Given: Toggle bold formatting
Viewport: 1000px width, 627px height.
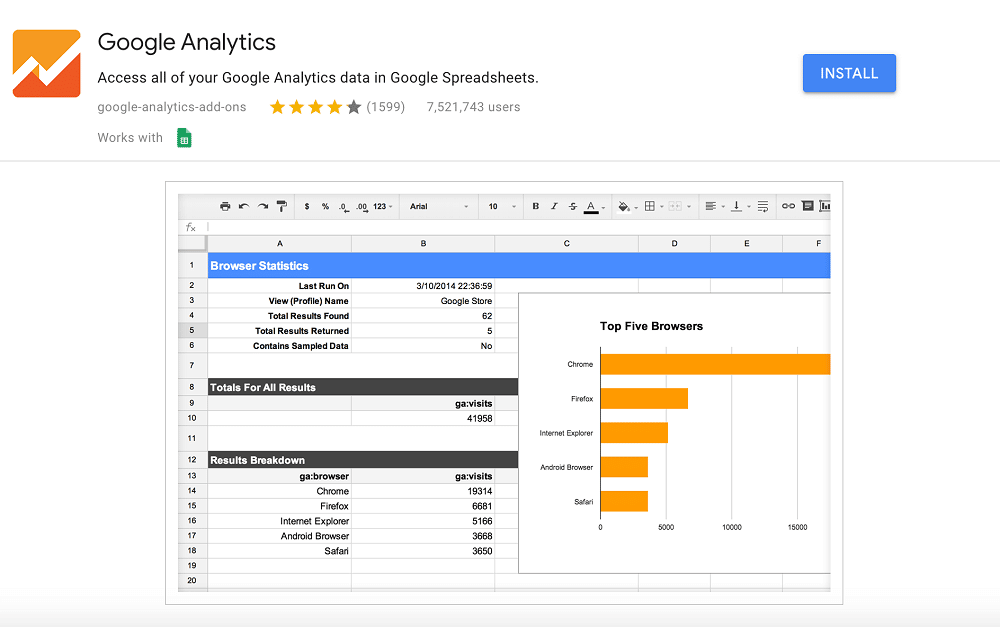Looking at the screenshot, I should [536, 206].
